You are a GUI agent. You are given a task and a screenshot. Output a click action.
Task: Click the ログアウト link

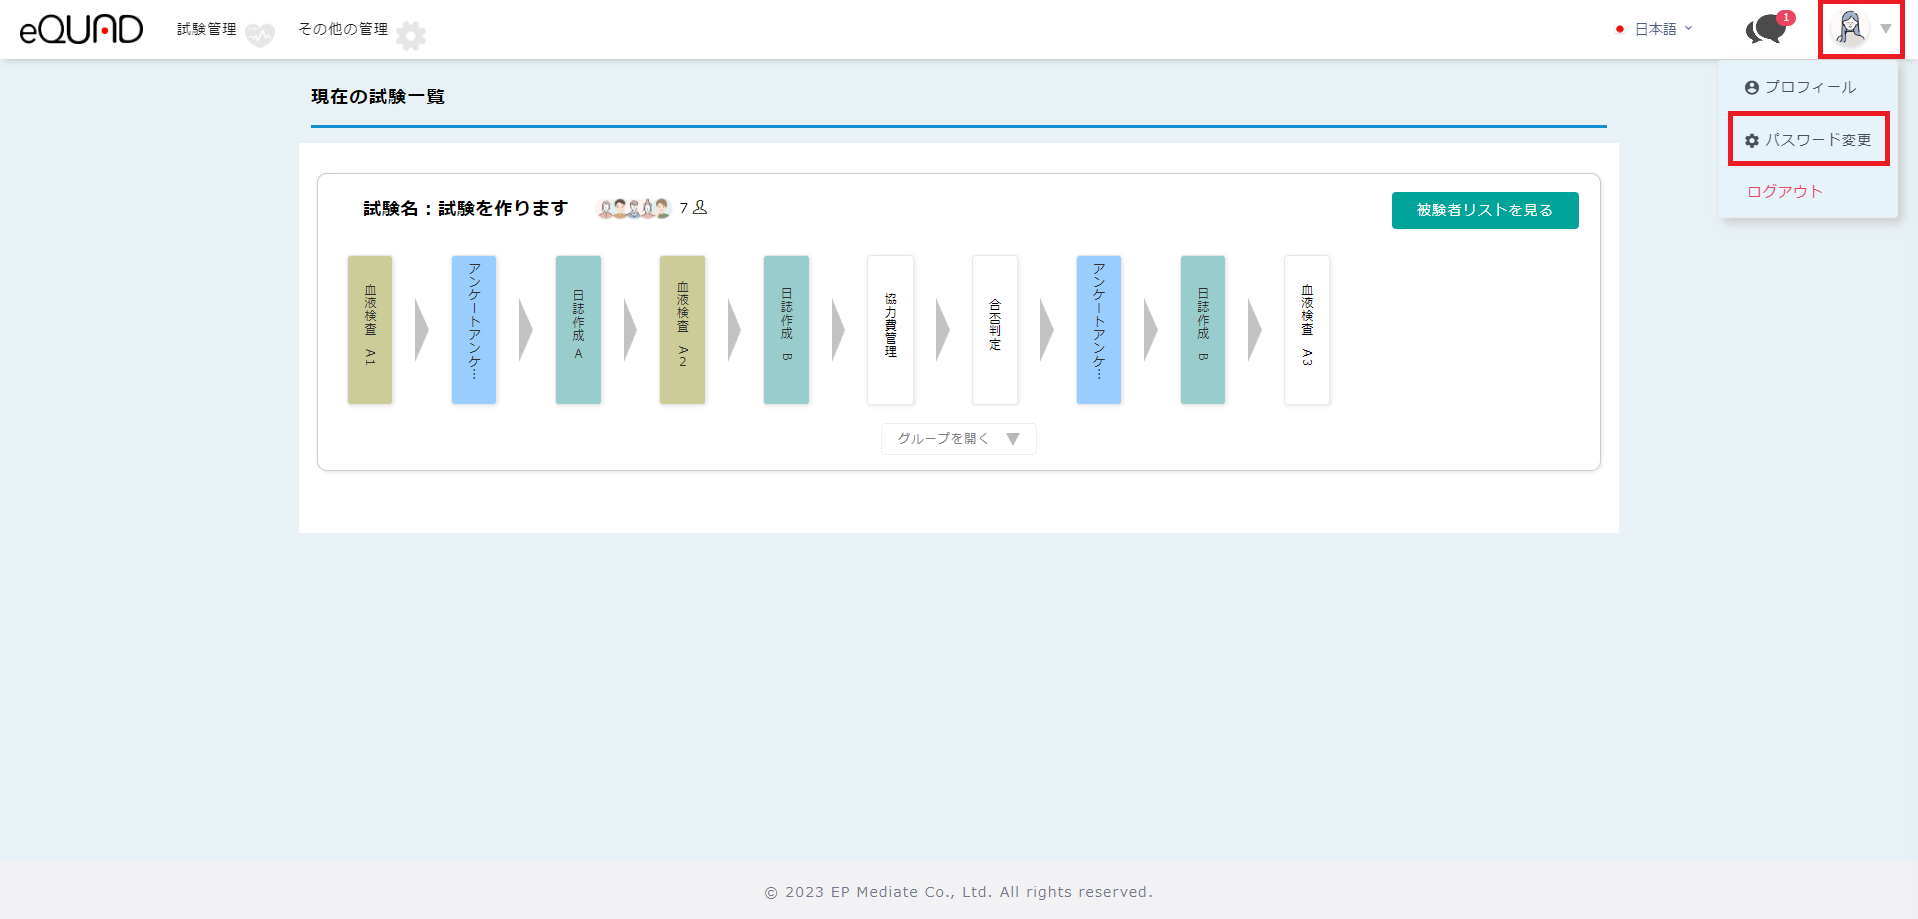pos(1785,191)
